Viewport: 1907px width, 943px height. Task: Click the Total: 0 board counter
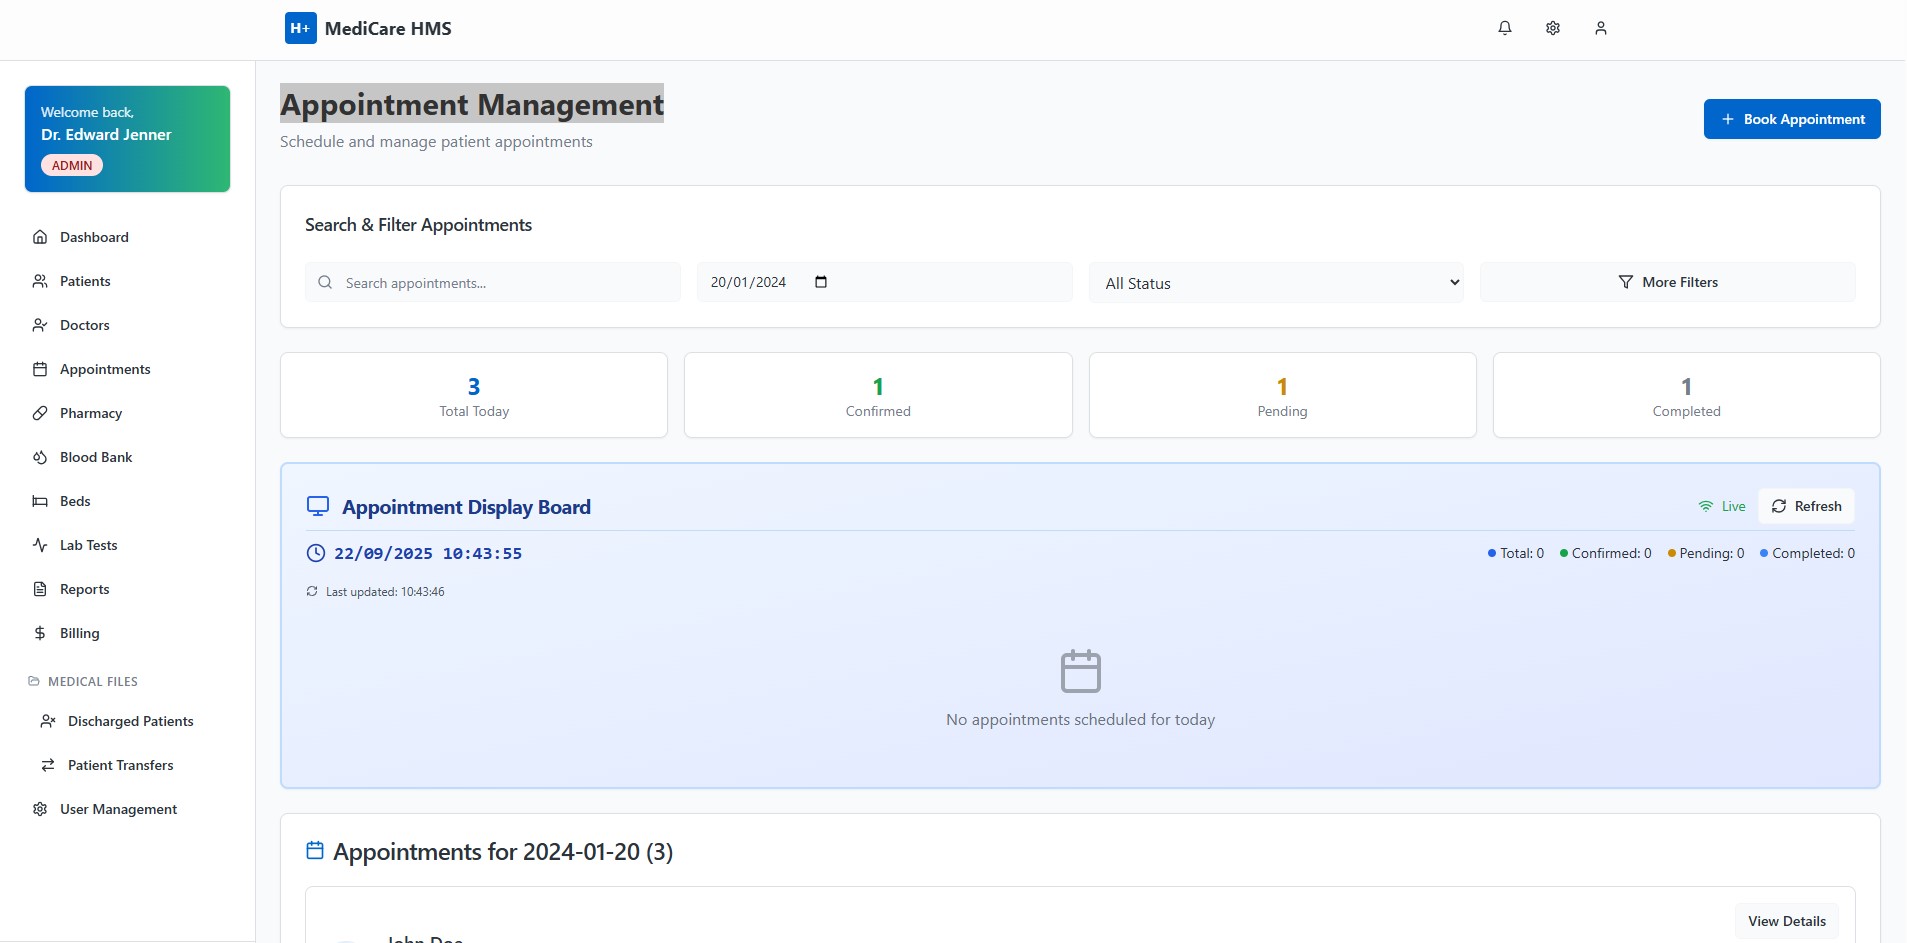(1516, 553)
